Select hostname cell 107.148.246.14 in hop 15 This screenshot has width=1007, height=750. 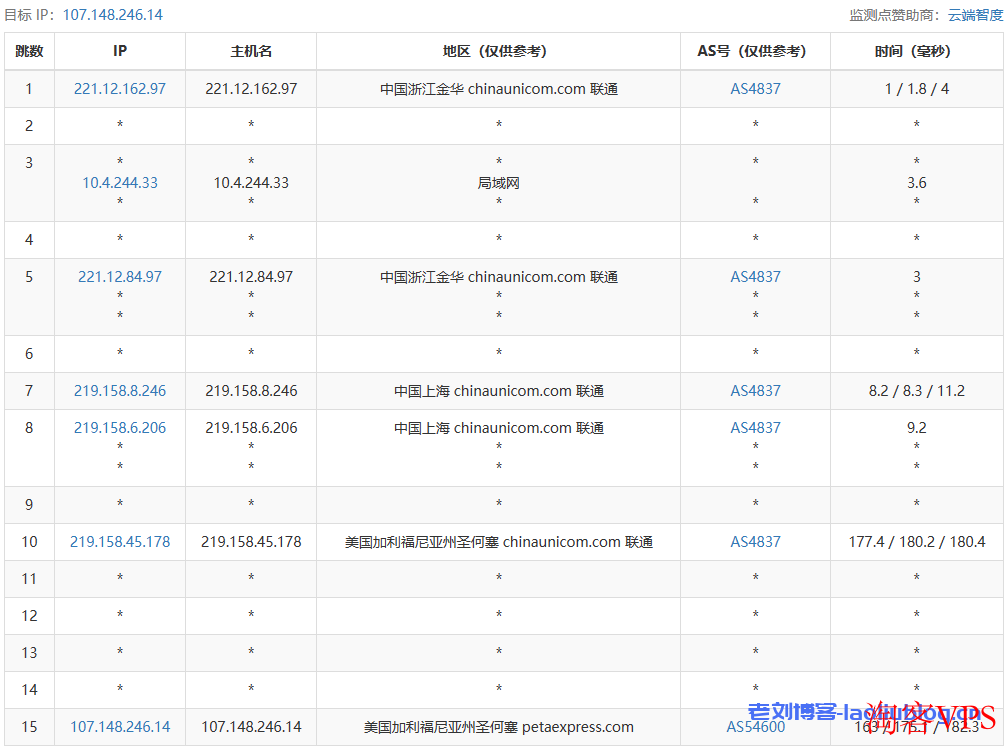point(251,726)
